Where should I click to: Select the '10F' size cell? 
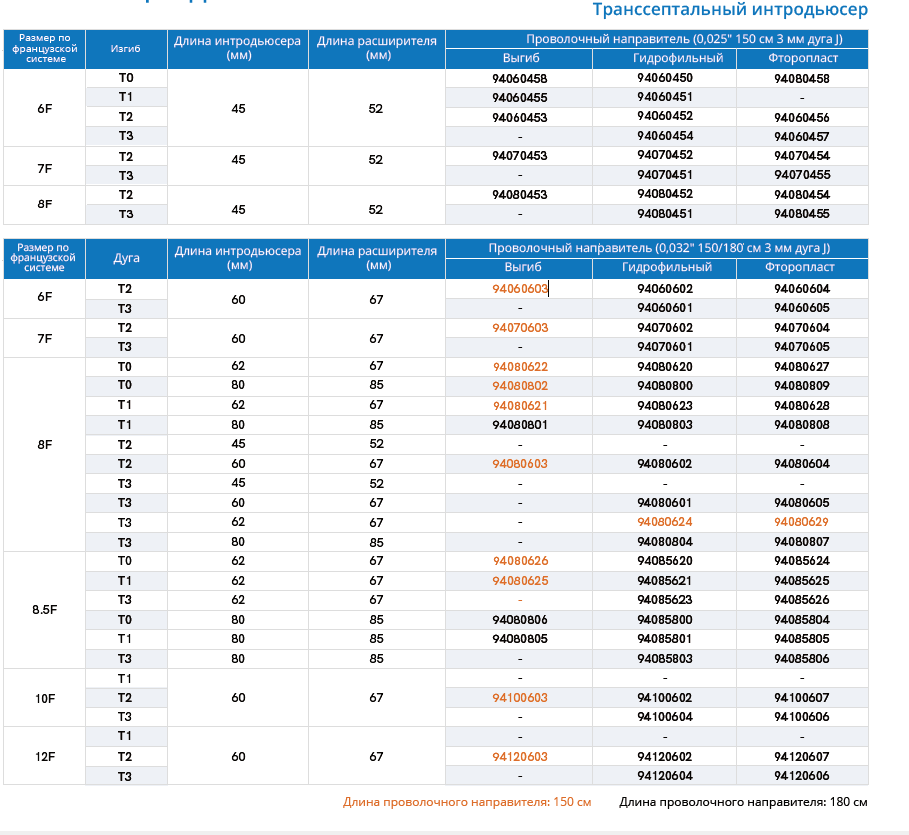(x=45, y=699)
